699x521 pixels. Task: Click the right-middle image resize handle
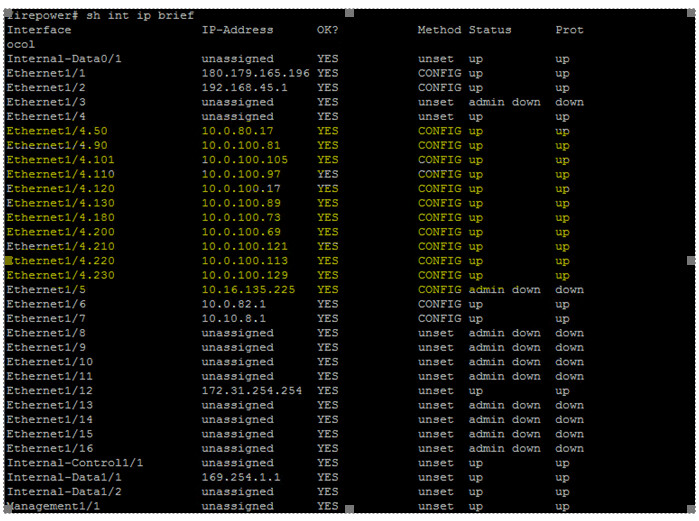(690, 260)
